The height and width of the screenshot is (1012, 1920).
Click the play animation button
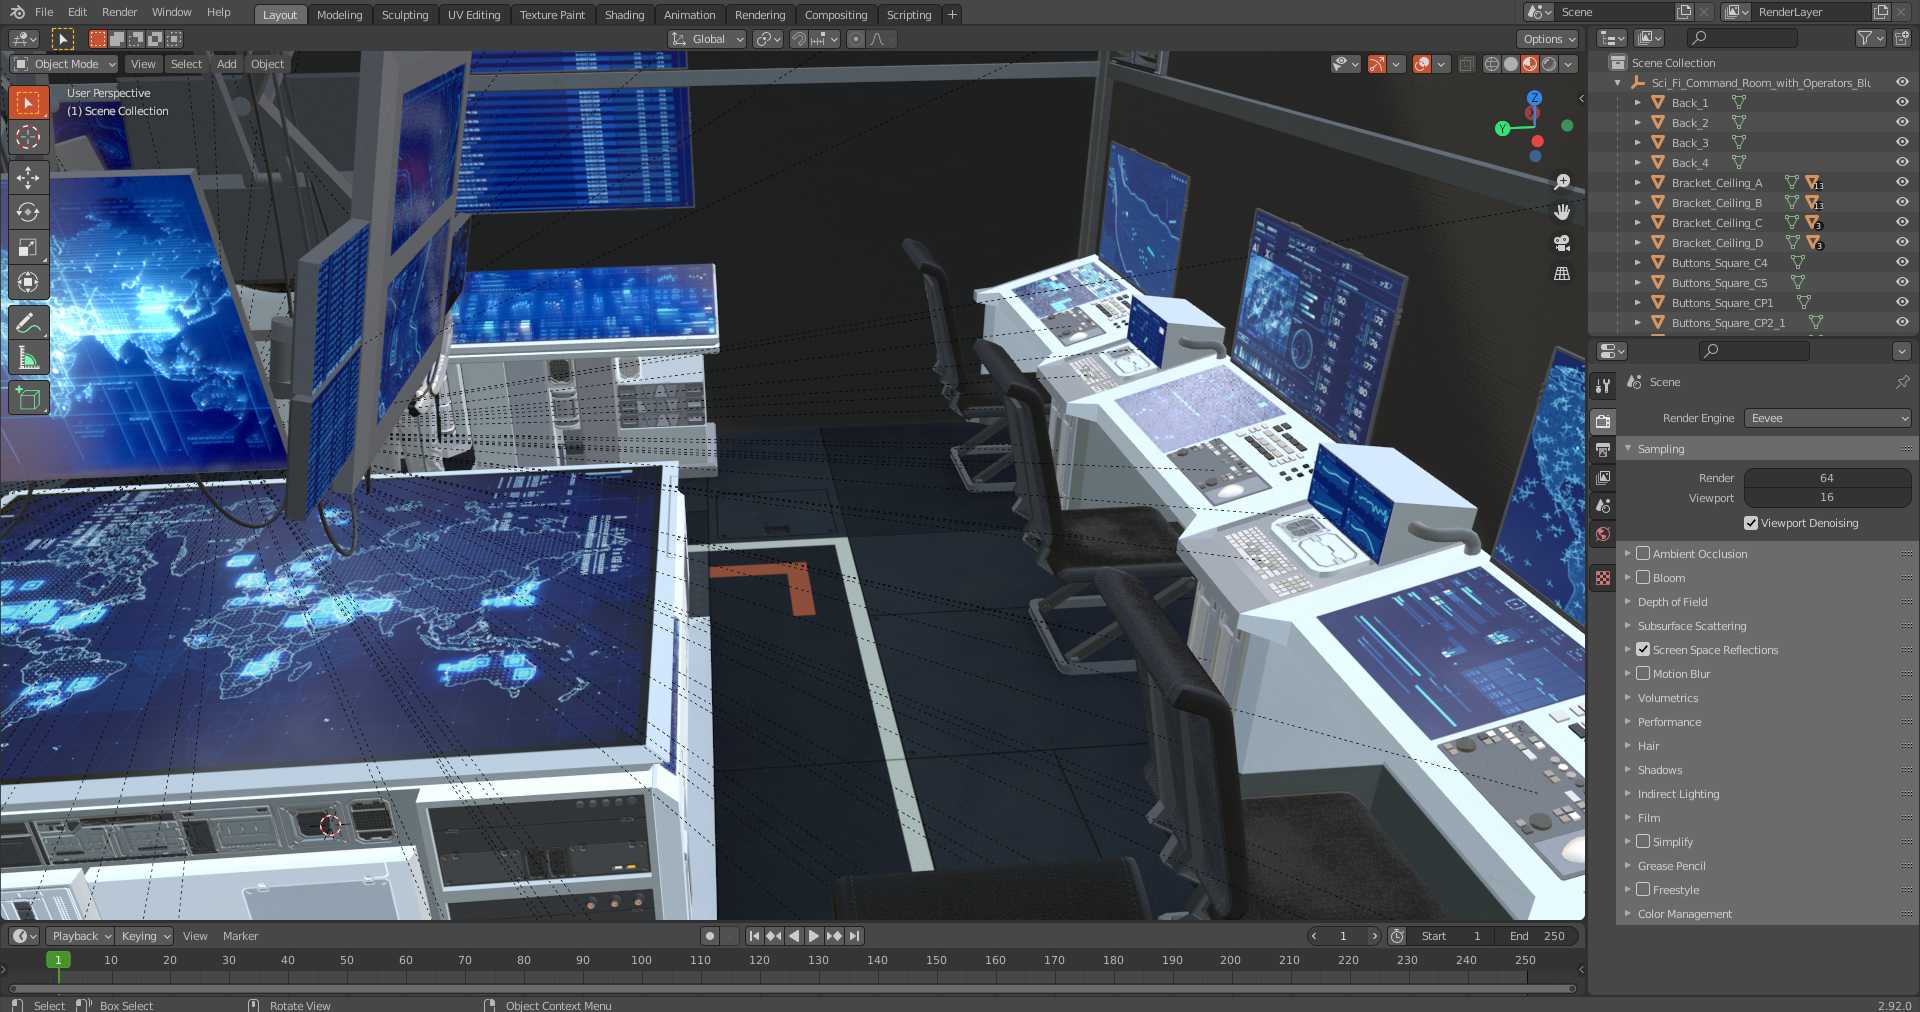click(x=814, y=936)
